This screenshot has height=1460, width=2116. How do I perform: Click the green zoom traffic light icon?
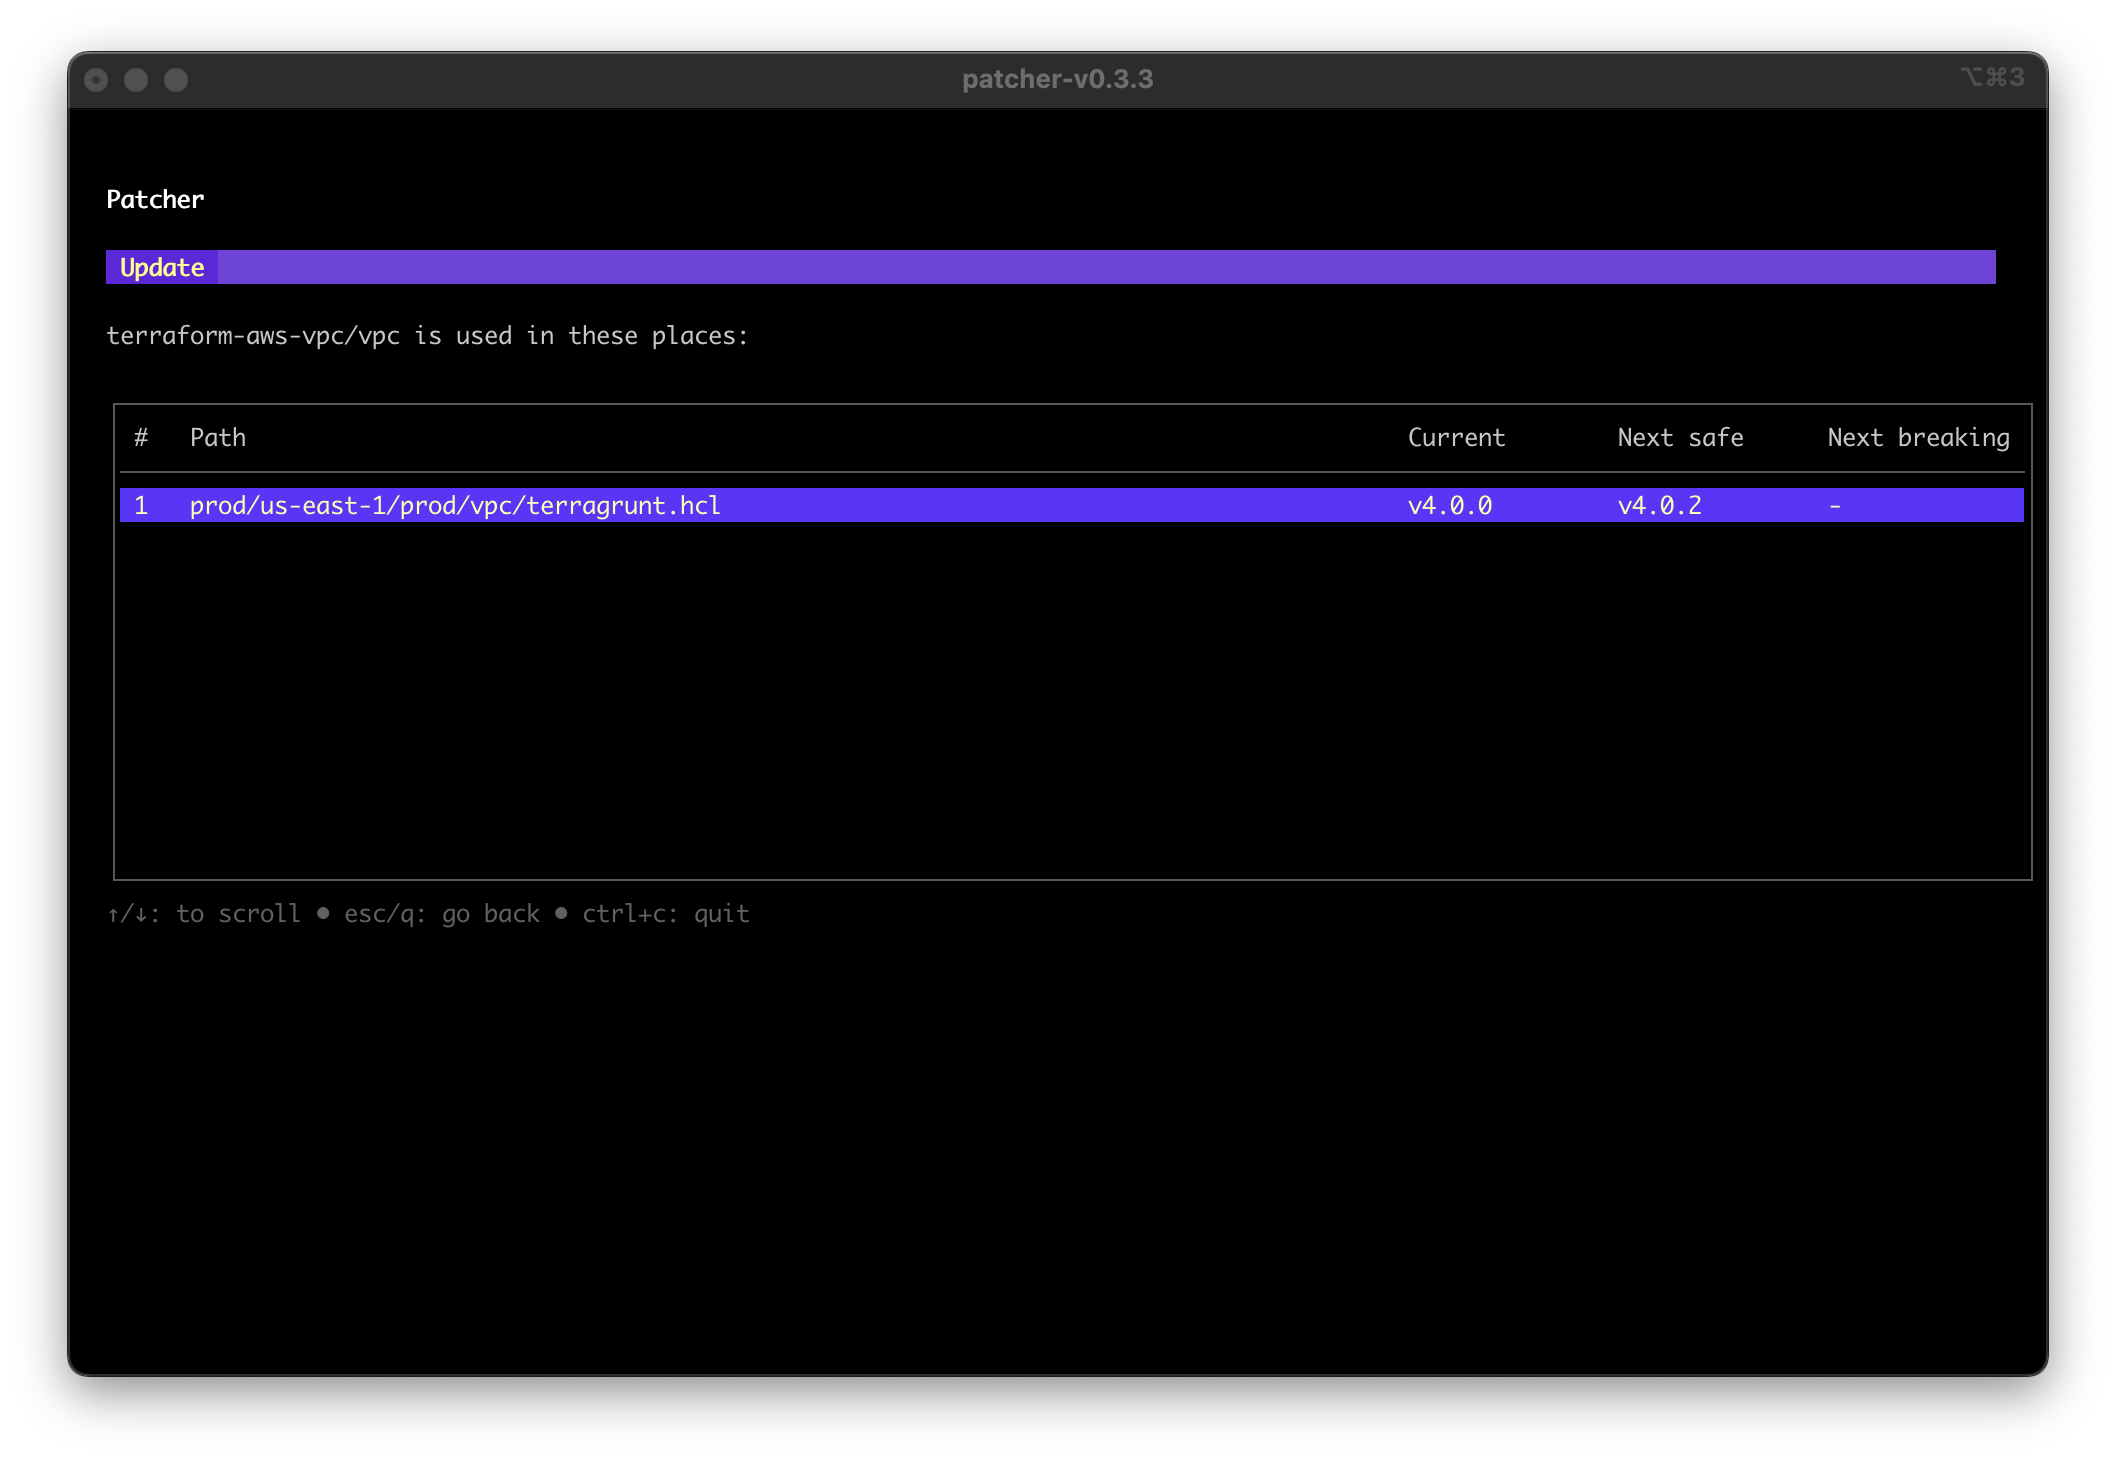pos(178,80)
